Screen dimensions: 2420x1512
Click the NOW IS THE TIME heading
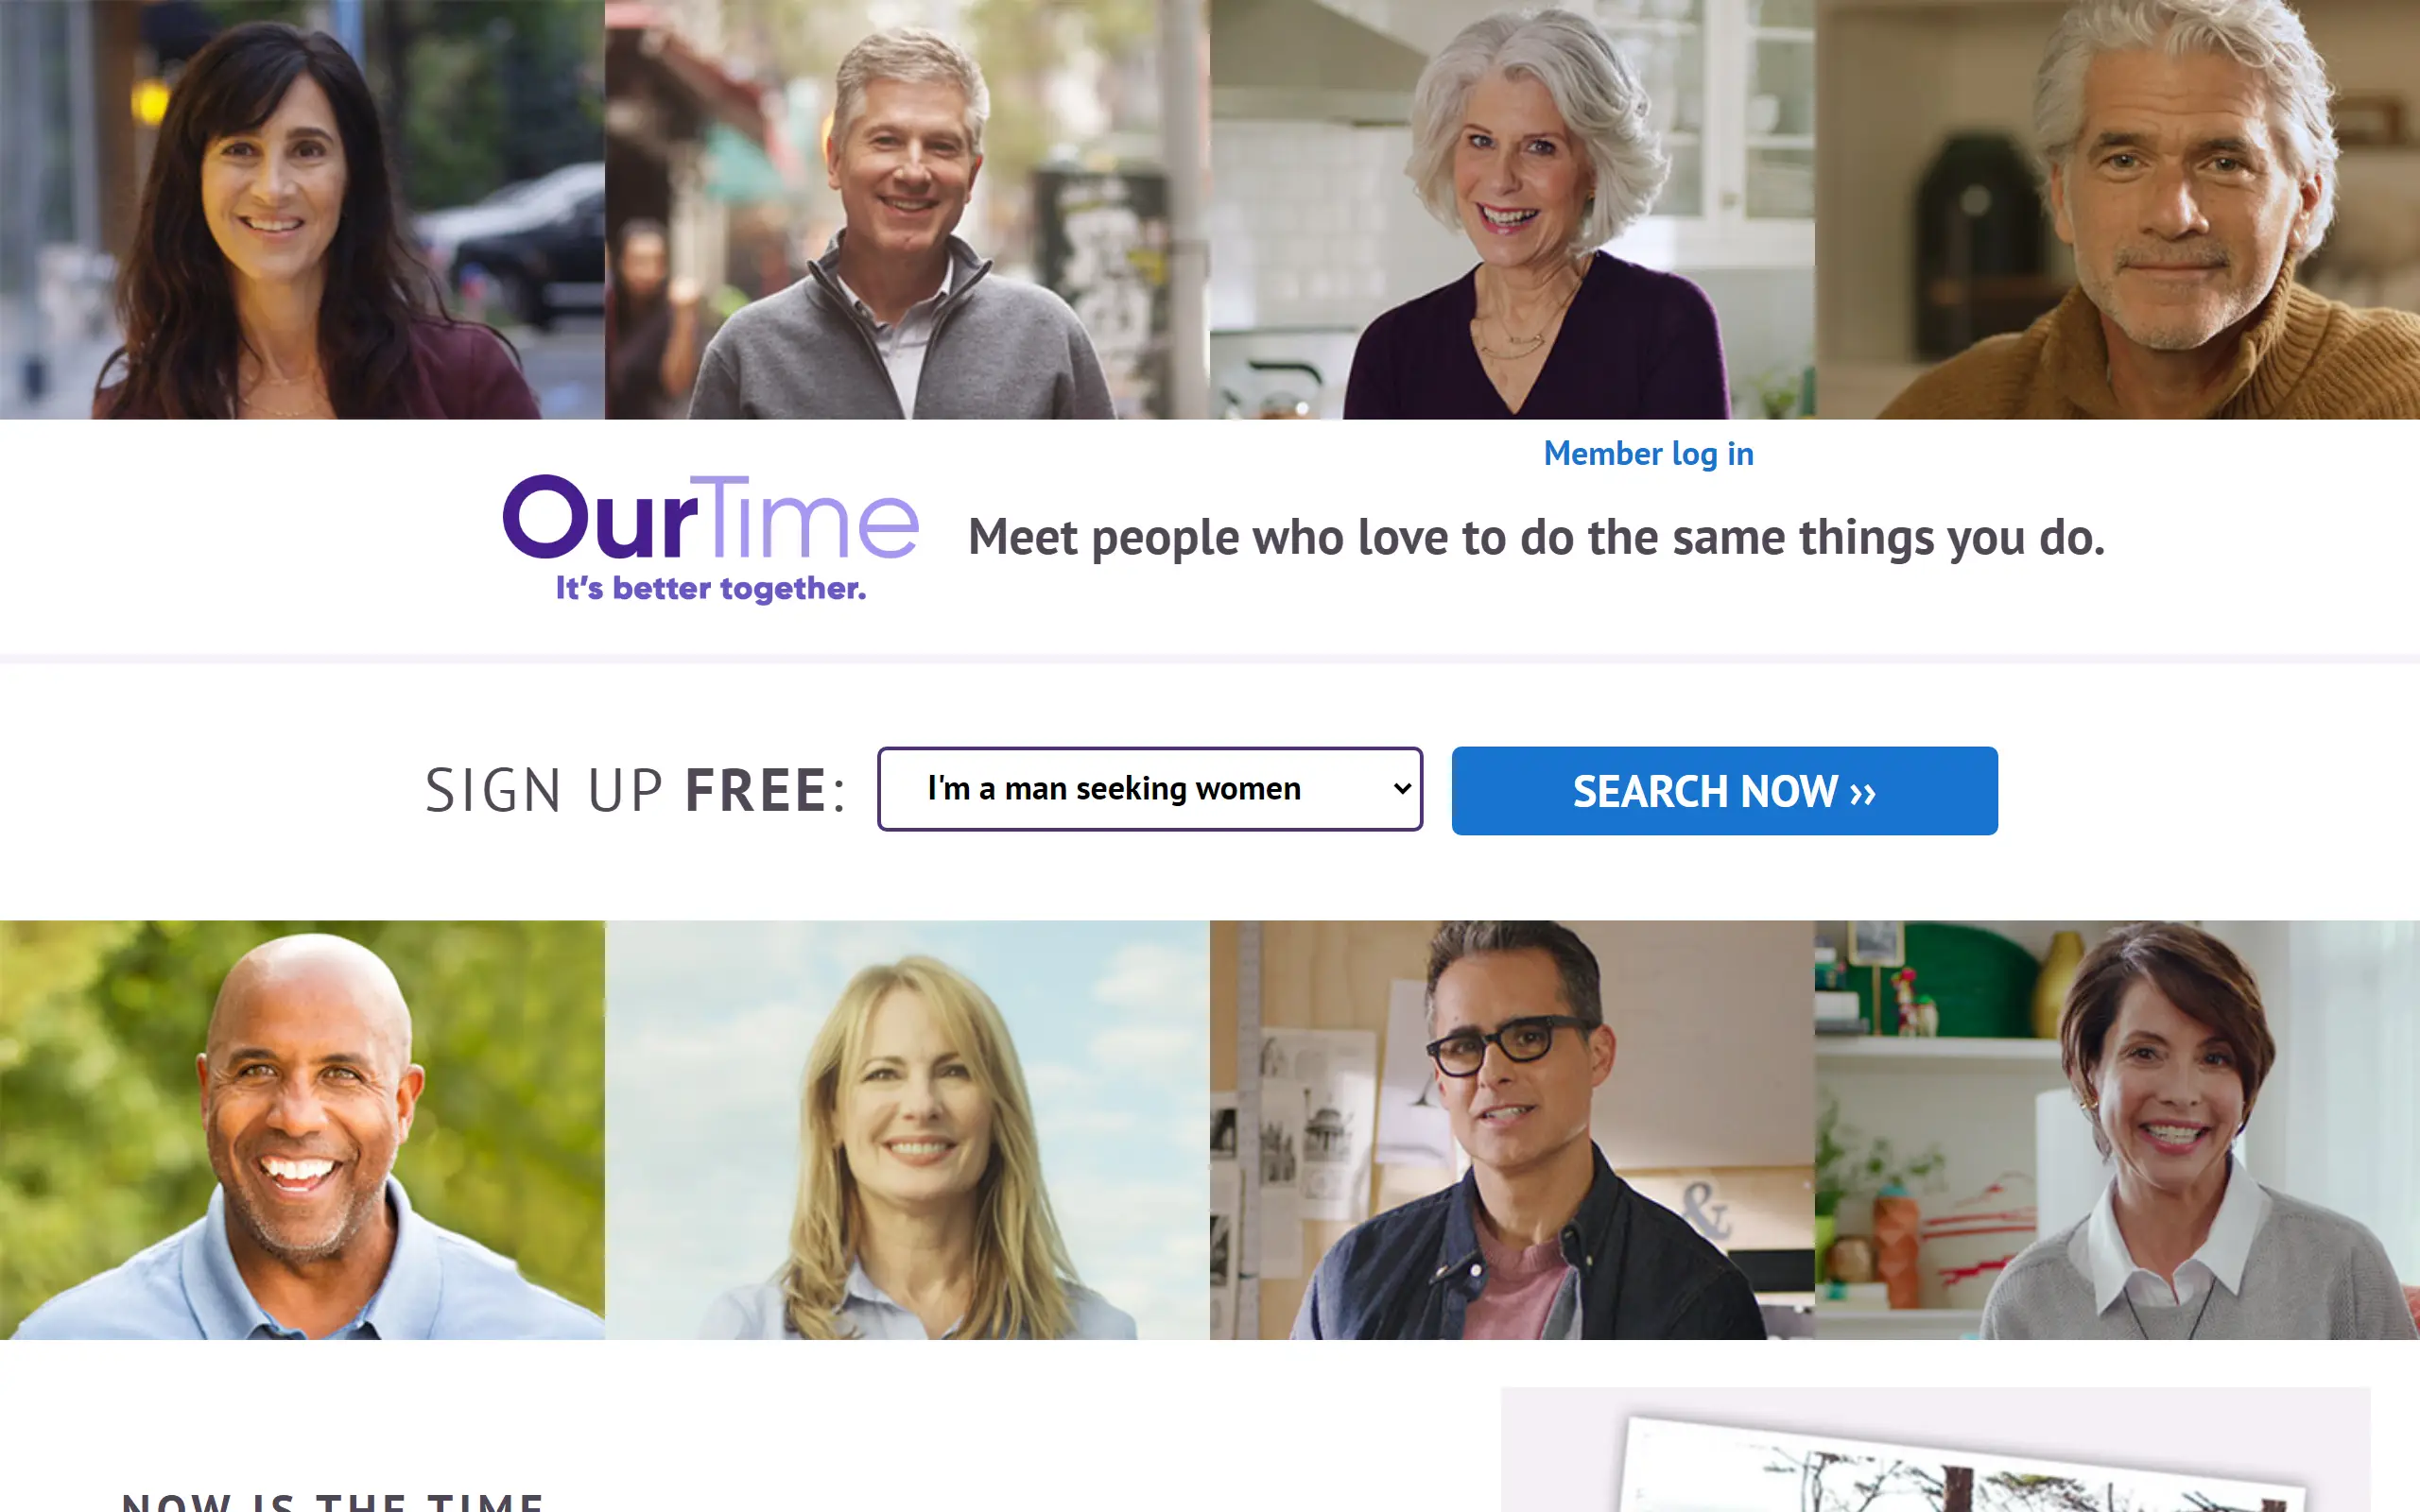click(x=333, y=1500)
